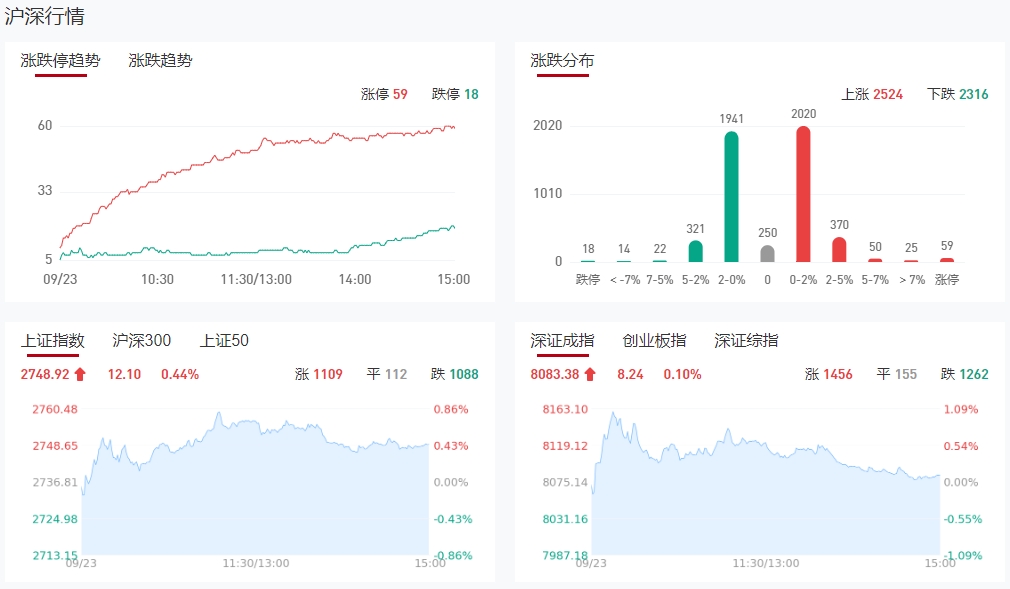Screen dimensions: 1010x589
Task: Select the 涨跌停趋势 tab
Action: pos(60,60)
